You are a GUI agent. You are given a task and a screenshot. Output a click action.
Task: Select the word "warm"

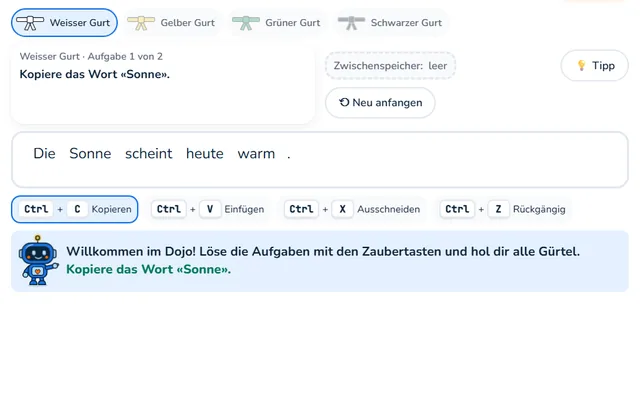pyautogui.click(x=256, y=153)
